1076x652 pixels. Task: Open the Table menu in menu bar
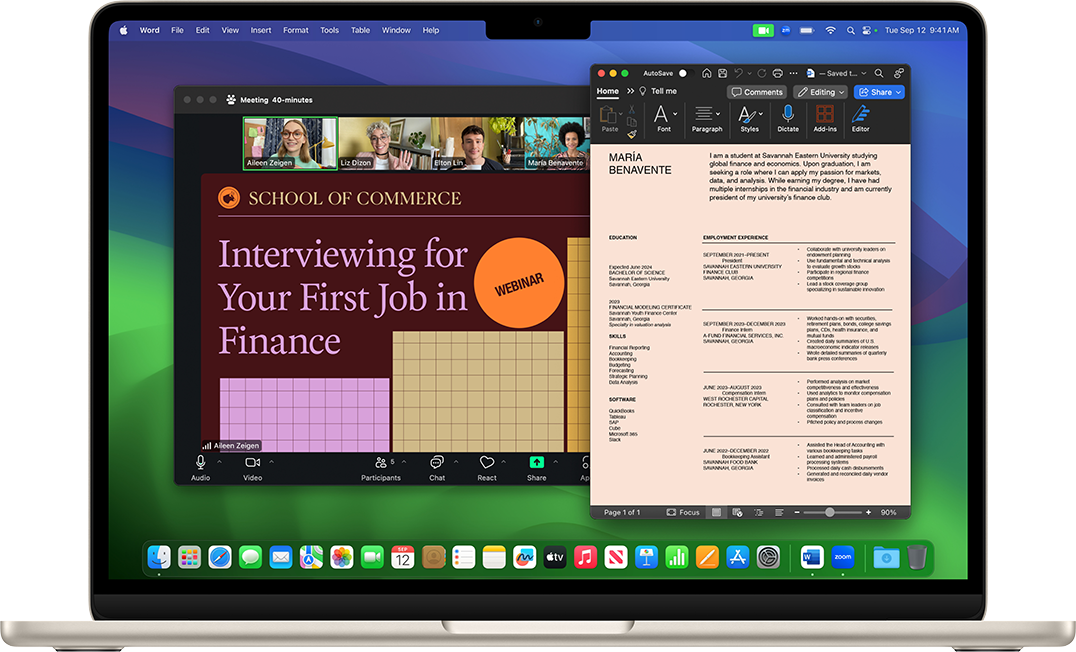click(360, 30)
